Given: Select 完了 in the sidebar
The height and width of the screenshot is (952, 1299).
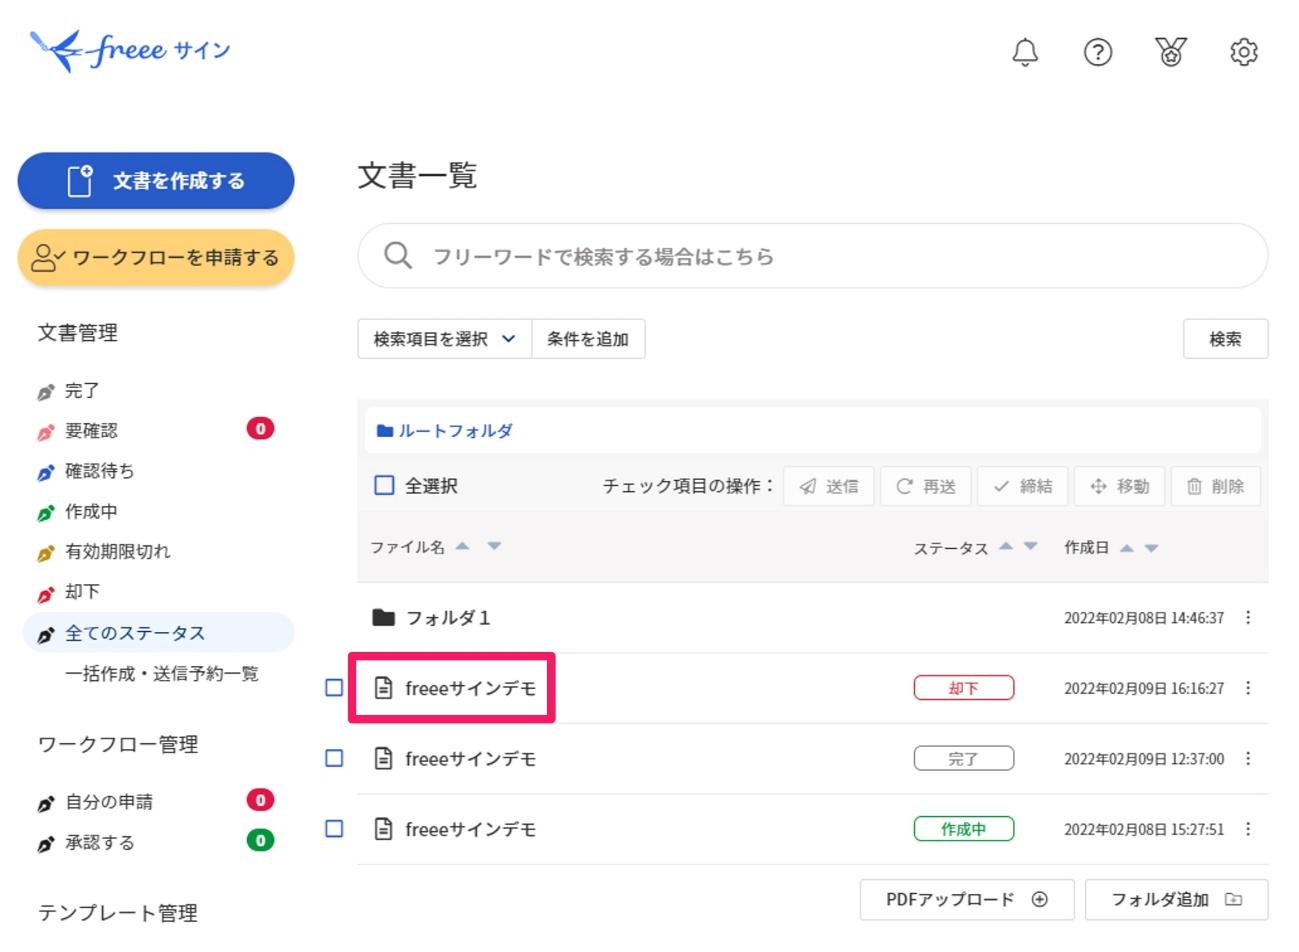Looking at the screenshot, I should click(x=82, y=391).
